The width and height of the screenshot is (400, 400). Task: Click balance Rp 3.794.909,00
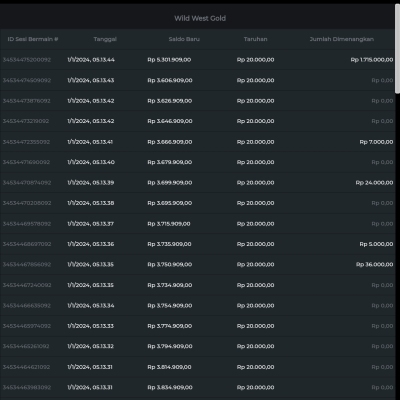tap(170, 346)
